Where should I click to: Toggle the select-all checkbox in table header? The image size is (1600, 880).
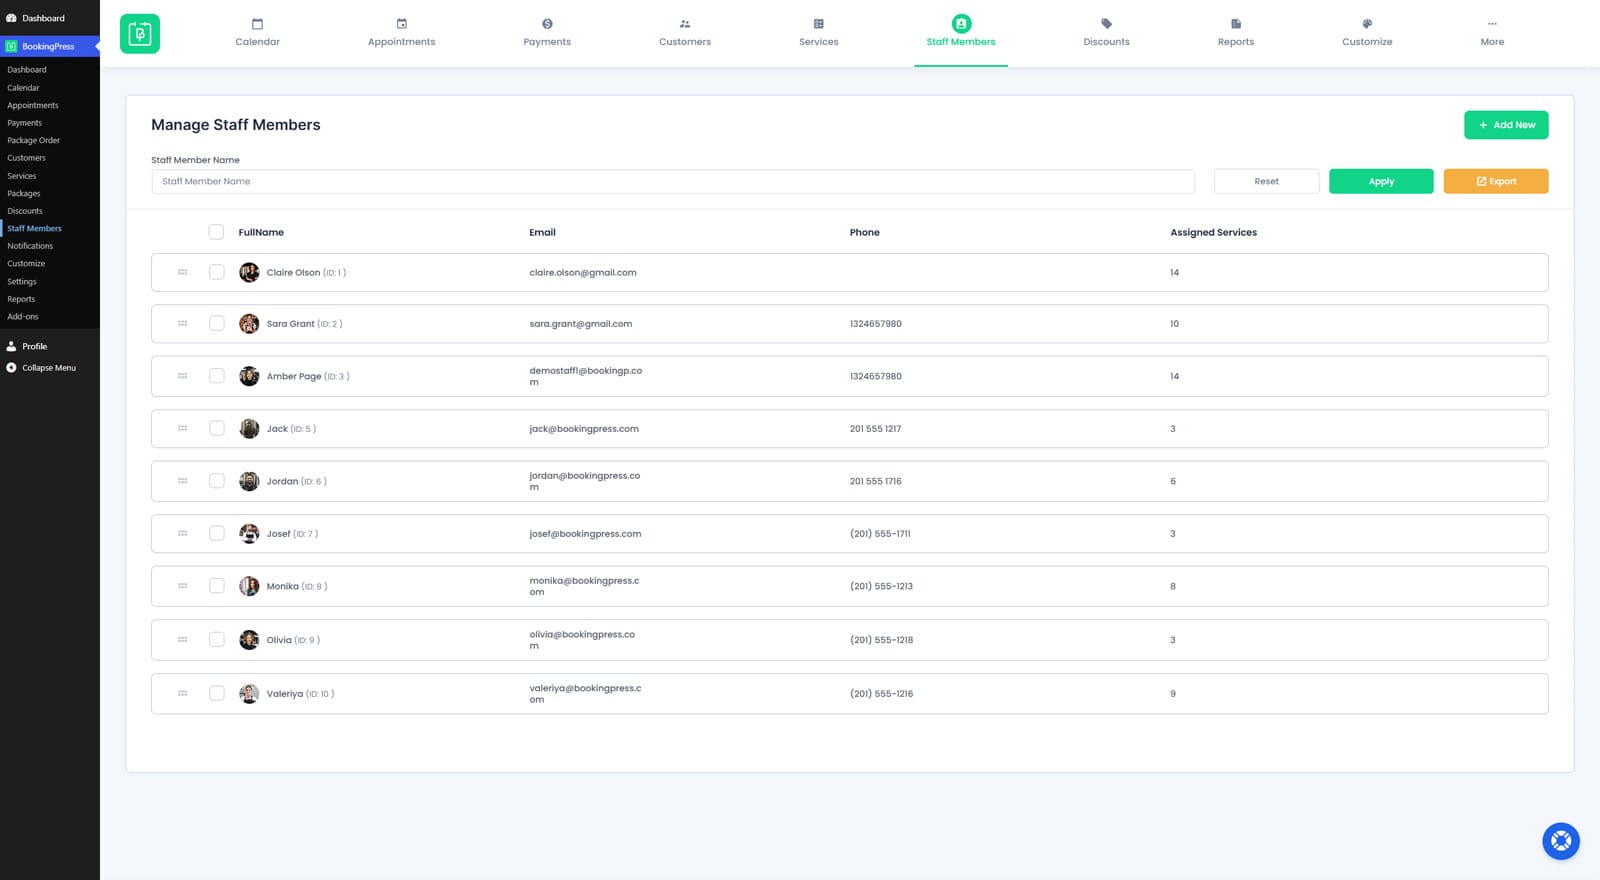(216, 232)
